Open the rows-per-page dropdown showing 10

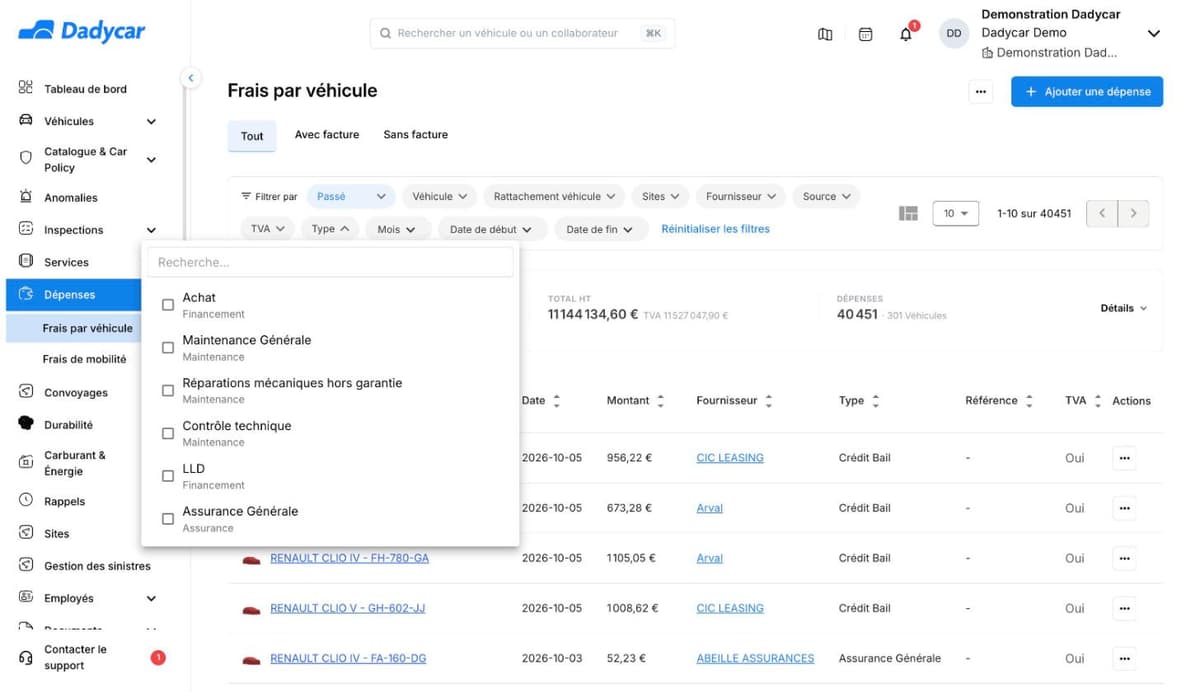click(x=955, y=214)
